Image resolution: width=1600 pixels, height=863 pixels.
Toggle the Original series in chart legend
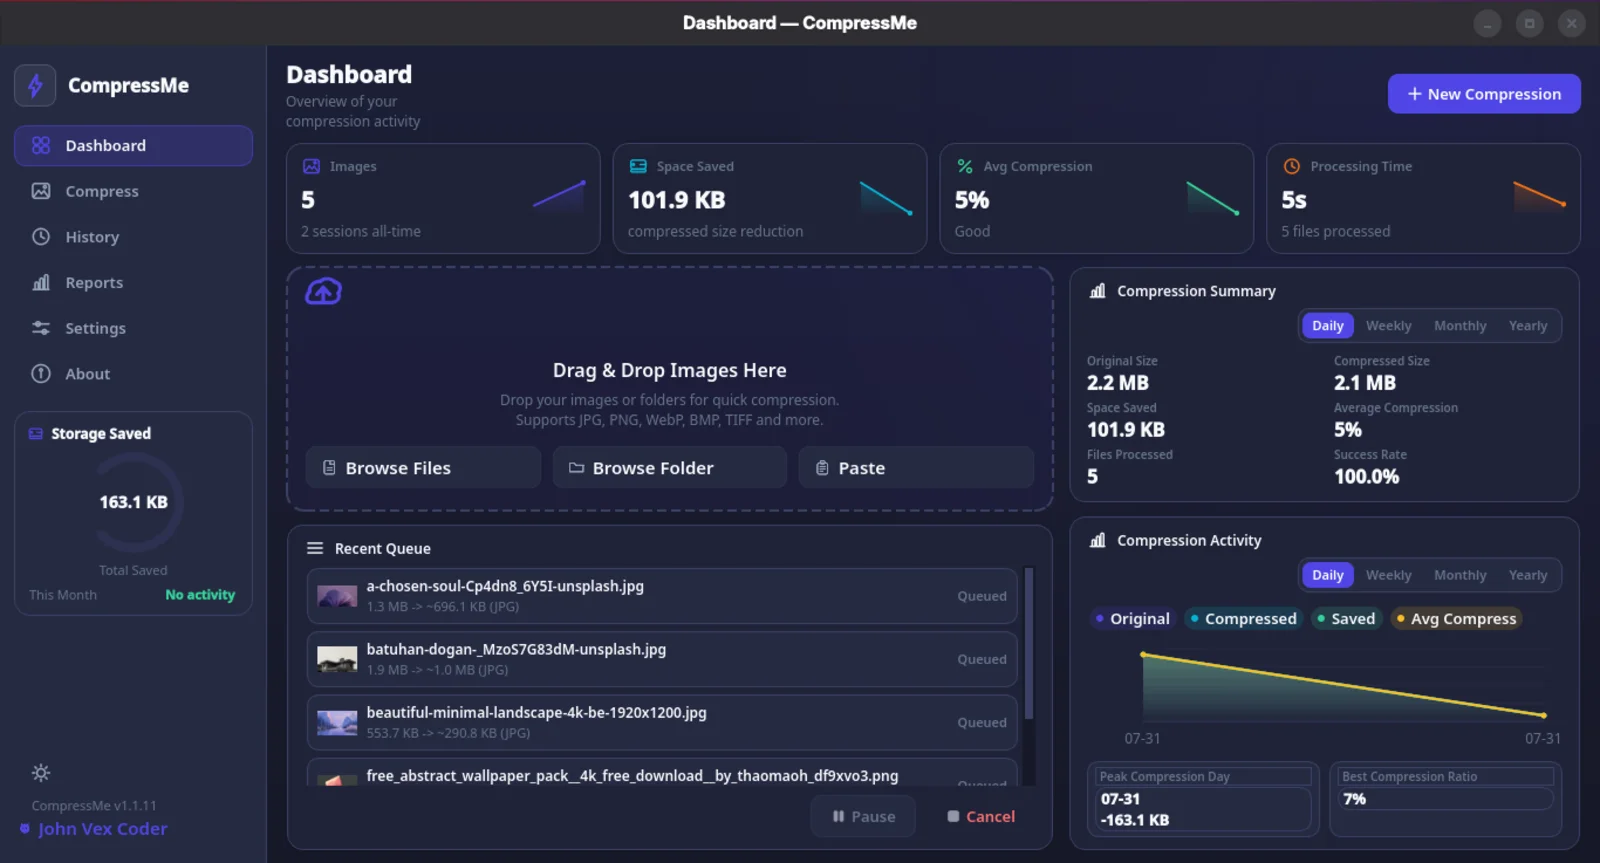click(x=1132, y=619)
